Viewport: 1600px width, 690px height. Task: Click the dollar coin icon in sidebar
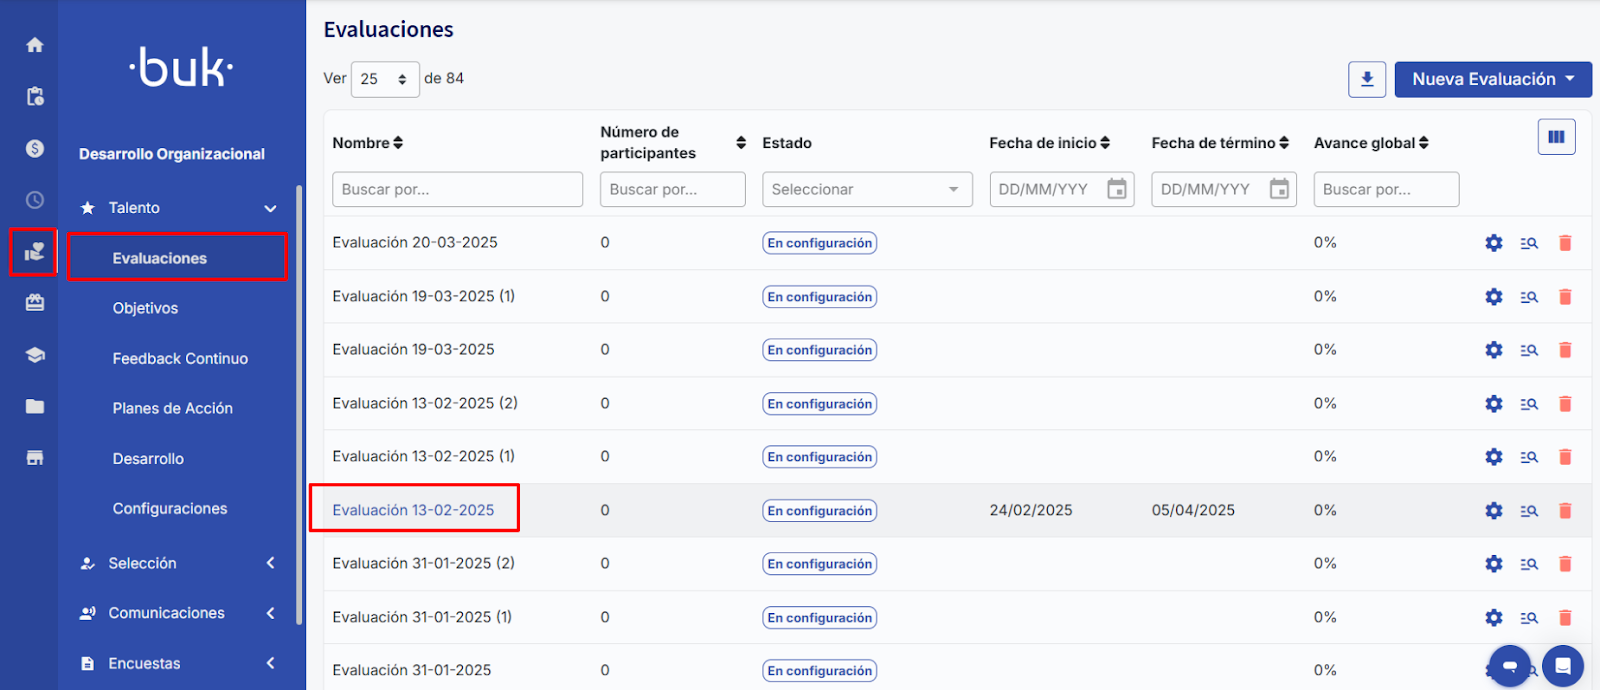click(35, 149)
